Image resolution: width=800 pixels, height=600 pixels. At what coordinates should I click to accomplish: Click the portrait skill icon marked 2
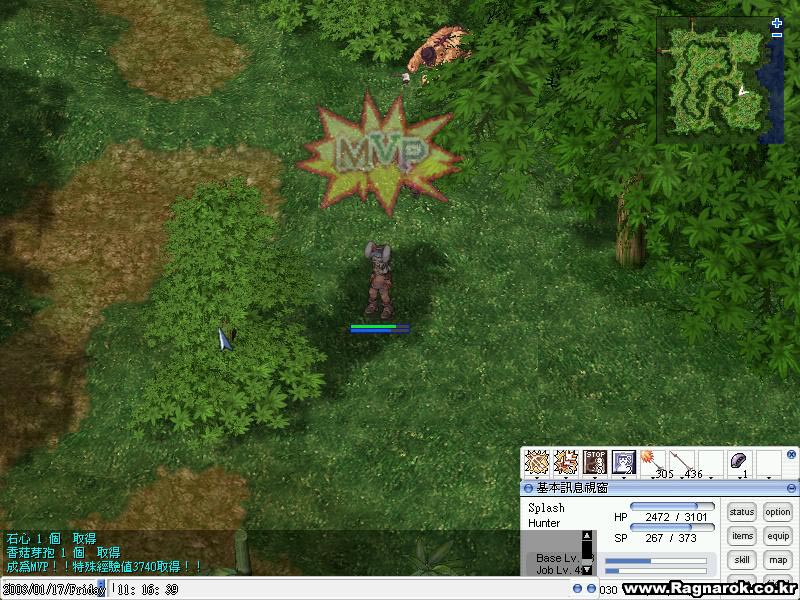pos(624,462)
